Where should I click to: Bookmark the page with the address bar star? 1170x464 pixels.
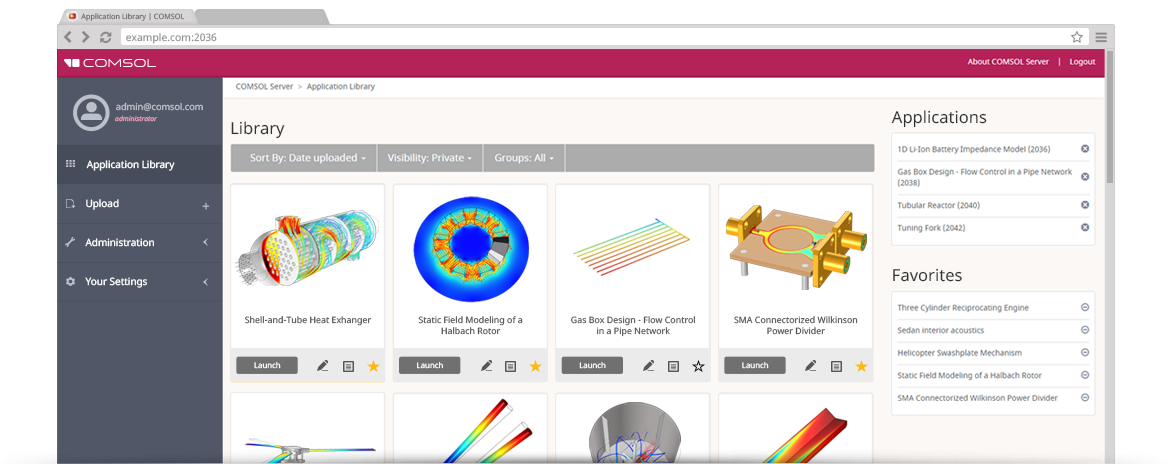(x=1077, y=37)
